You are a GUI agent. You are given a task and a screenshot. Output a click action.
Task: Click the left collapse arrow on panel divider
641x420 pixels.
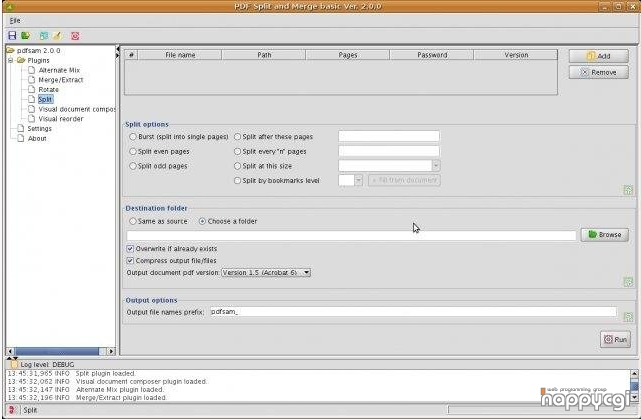pos(118,49)
